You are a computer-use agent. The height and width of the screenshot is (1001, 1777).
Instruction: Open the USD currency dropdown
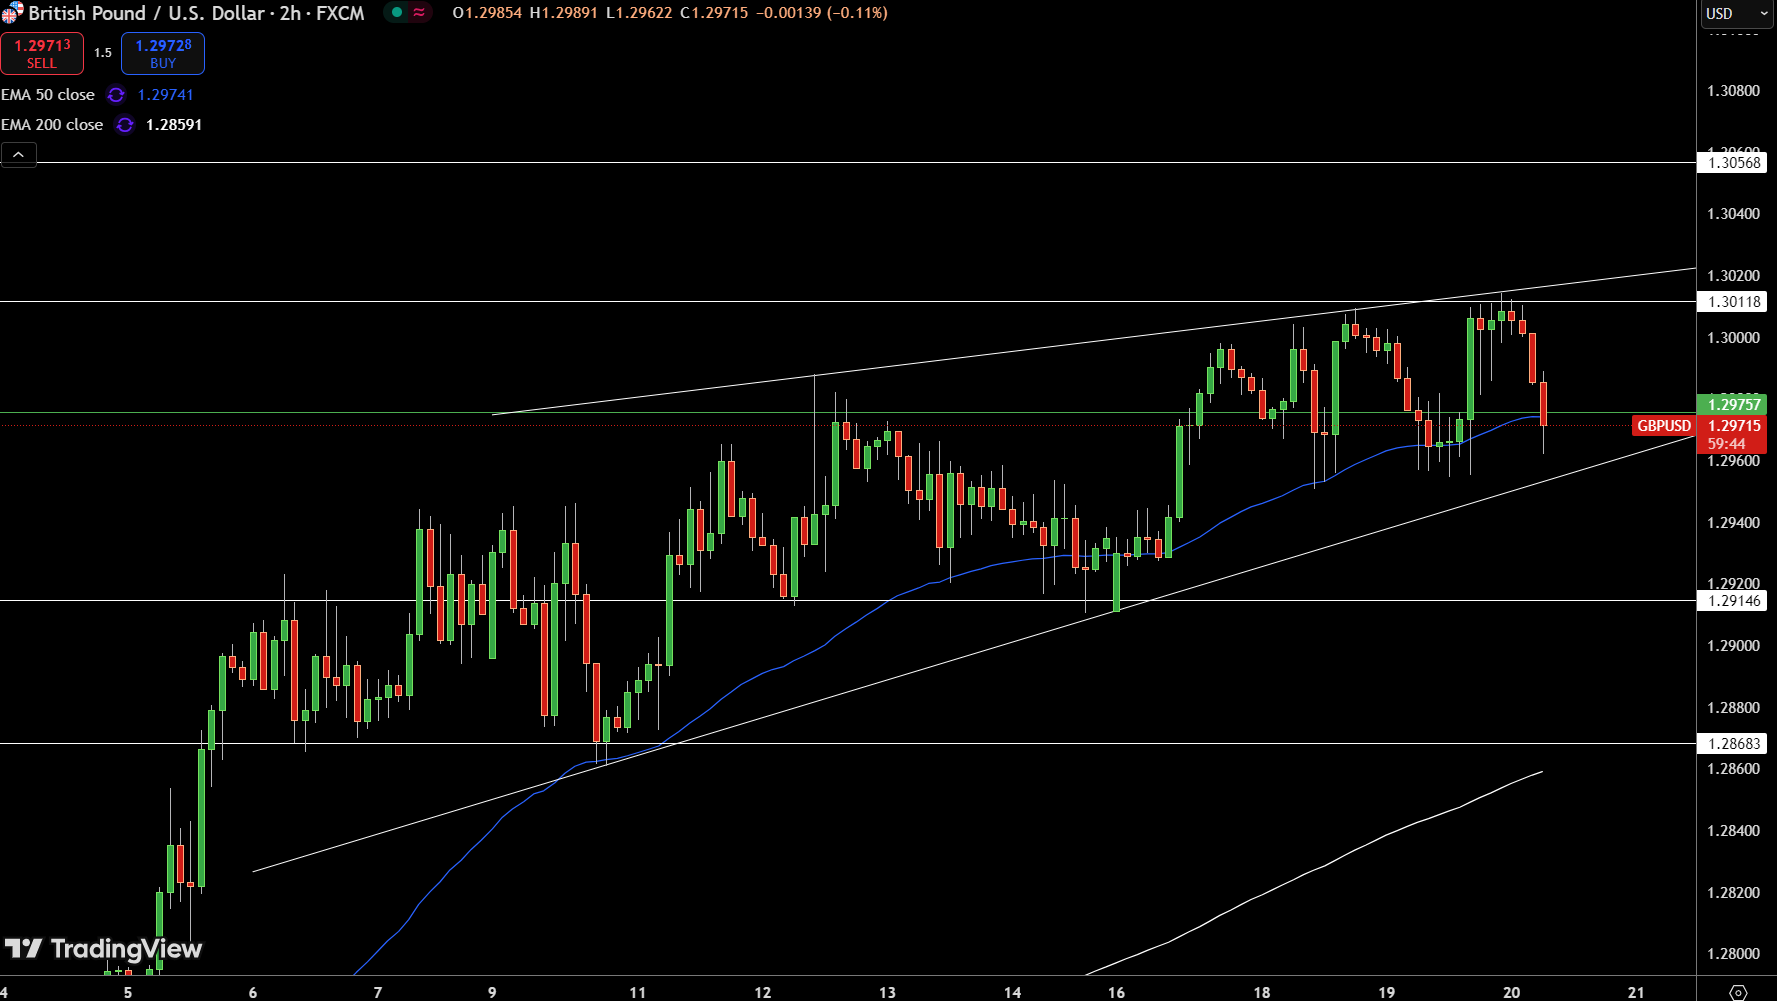pyautogui.click(x=1738, y=14)
